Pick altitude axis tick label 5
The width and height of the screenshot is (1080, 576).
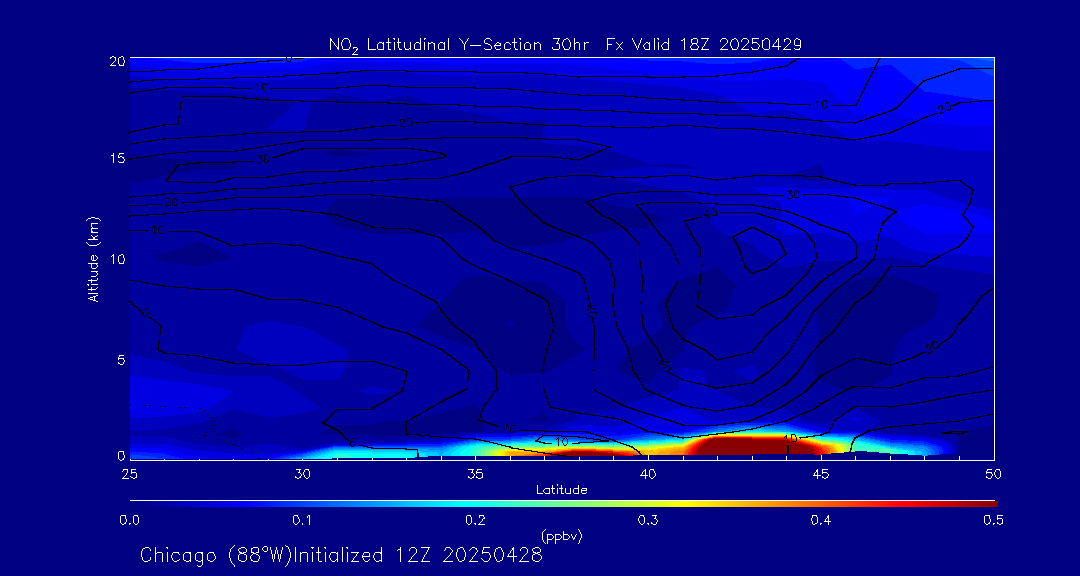[x=121, y=359]
